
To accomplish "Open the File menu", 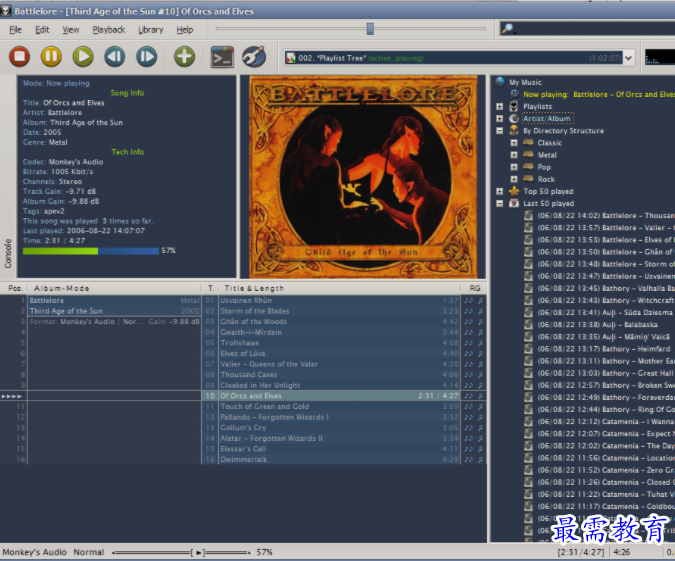I will tap(15, 30).
